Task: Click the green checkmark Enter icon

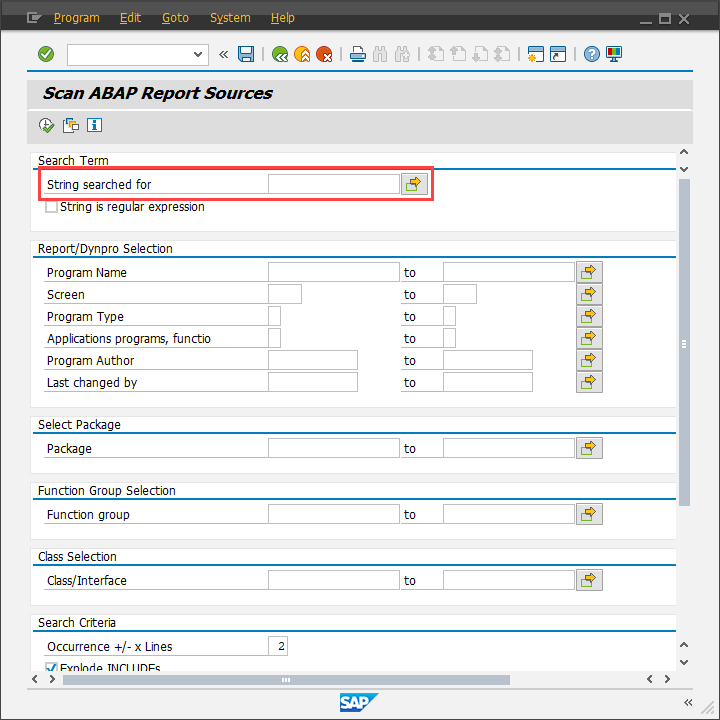Action: (46, 54)
